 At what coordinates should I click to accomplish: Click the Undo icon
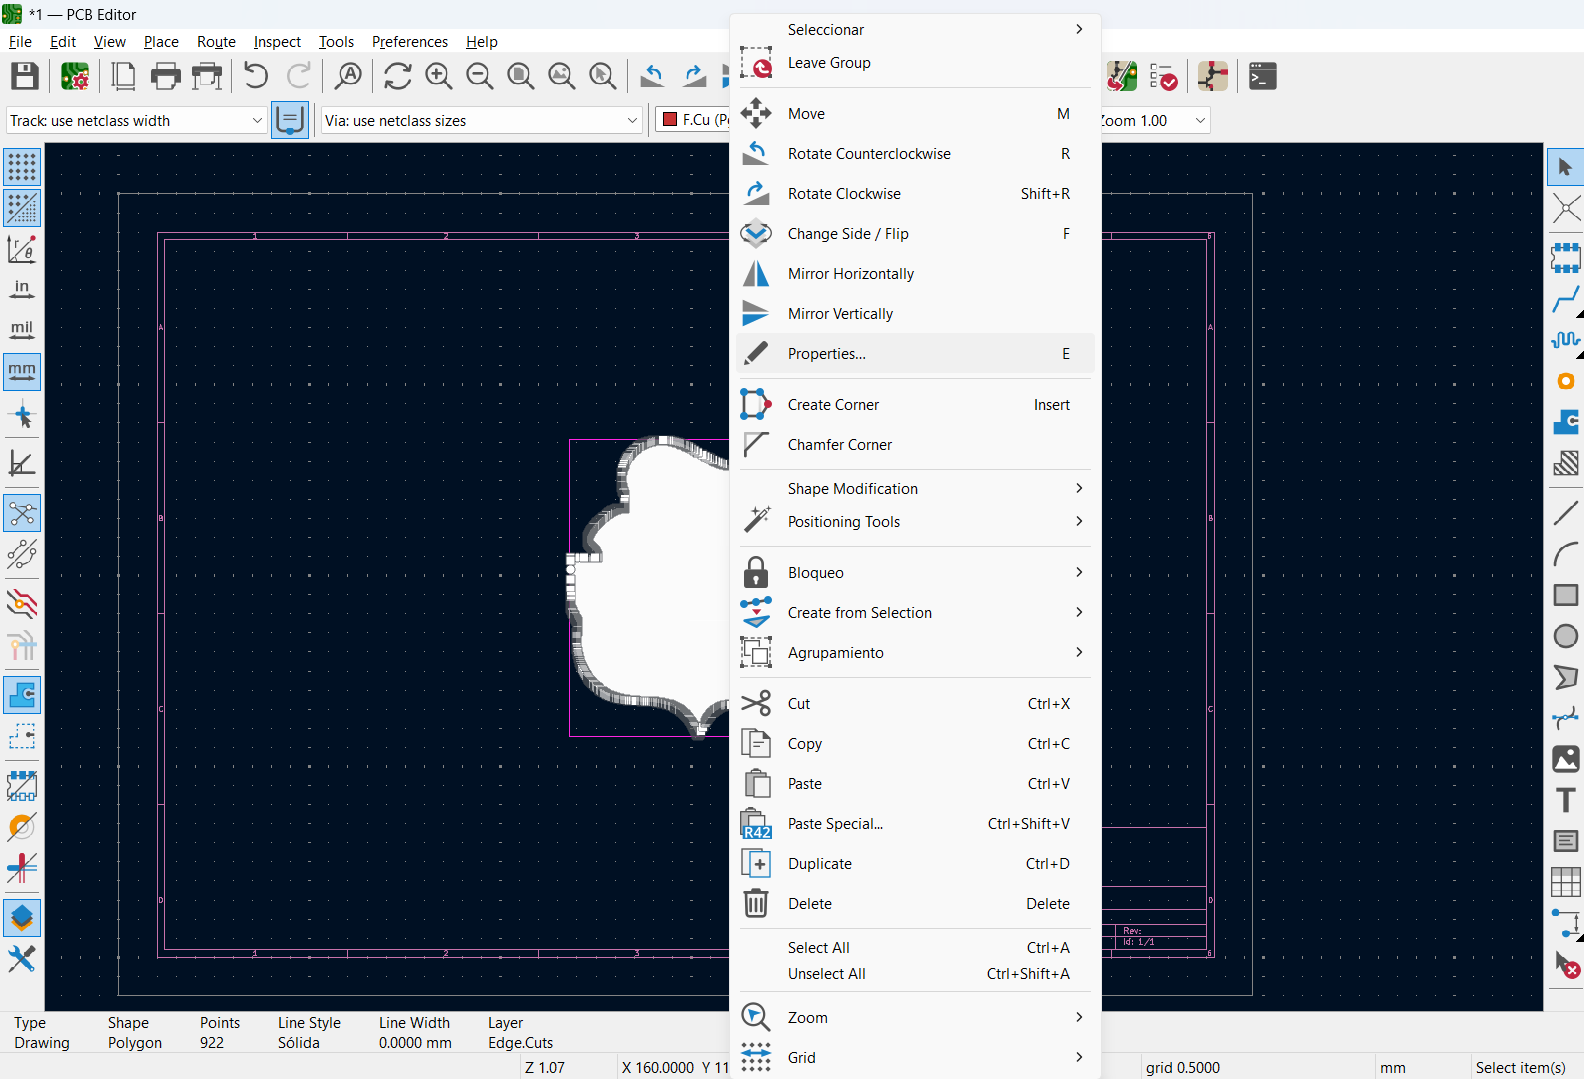click(256, 76)
